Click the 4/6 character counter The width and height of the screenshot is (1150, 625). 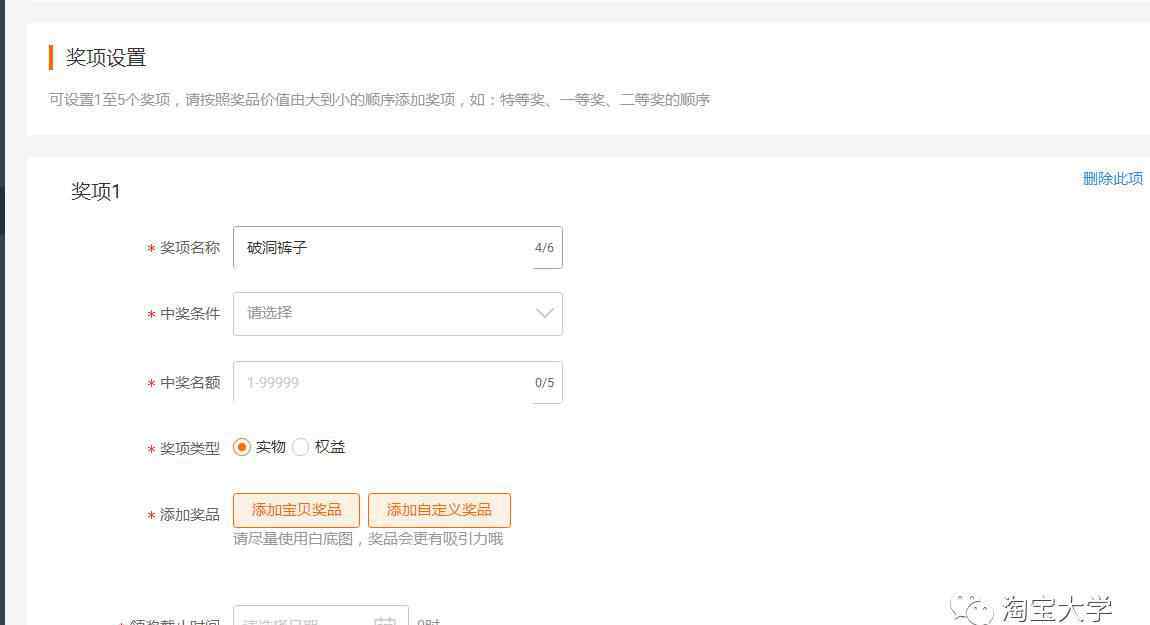pos(544,248)
